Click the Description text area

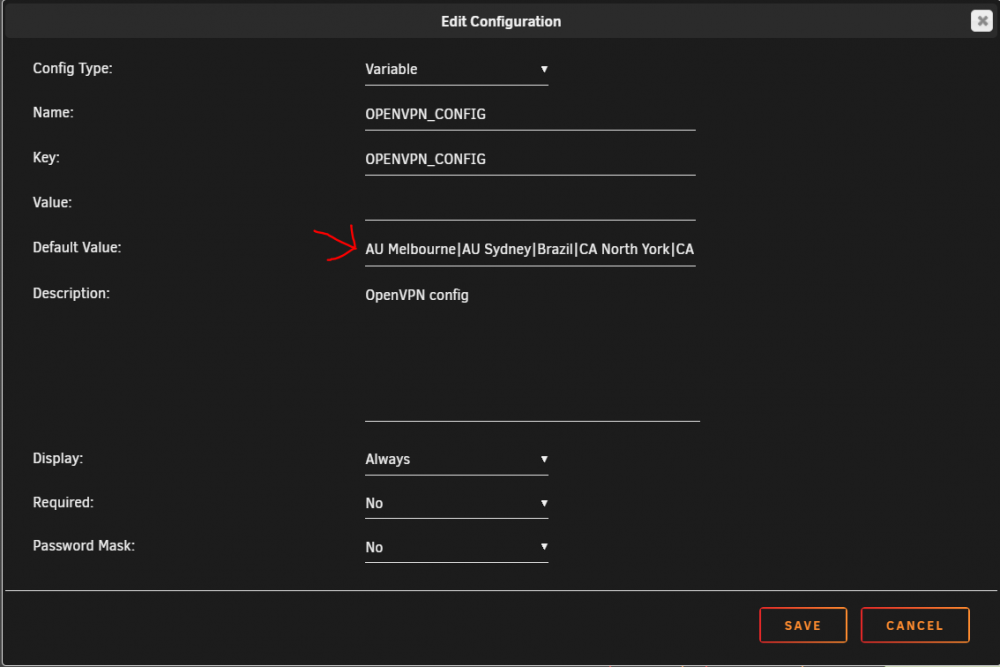pyautogui.click(x=532, y=351)
